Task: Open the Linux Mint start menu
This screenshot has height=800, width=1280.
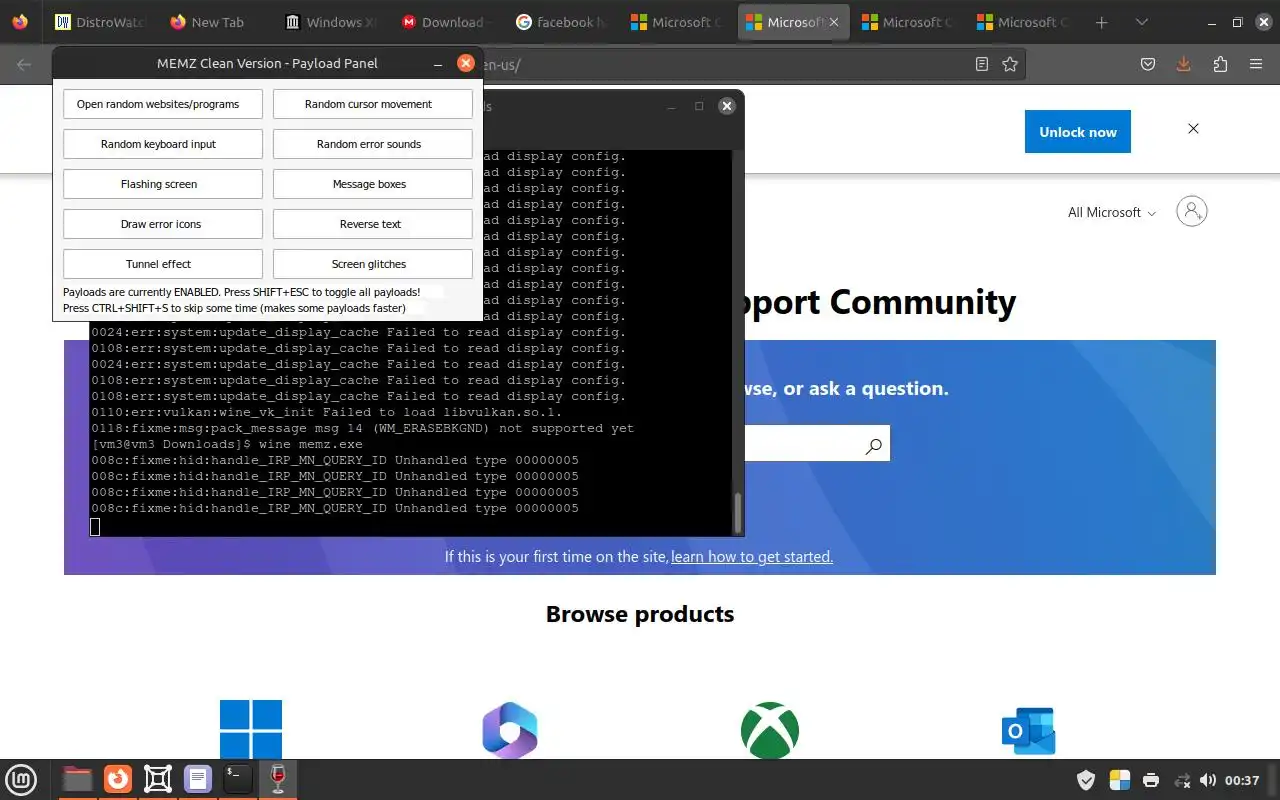Action: [21, 779]
